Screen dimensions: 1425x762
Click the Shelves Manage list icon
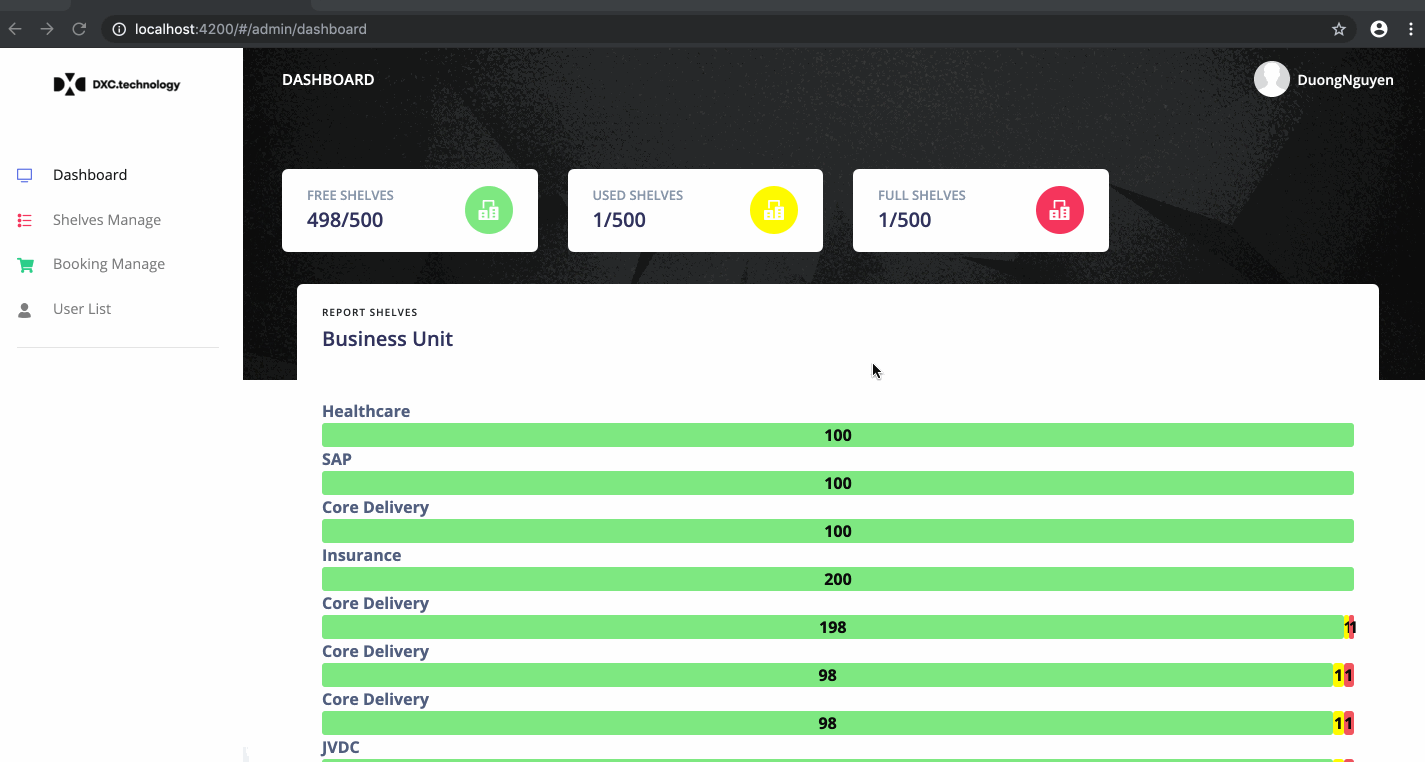click(x=25, y=220)
